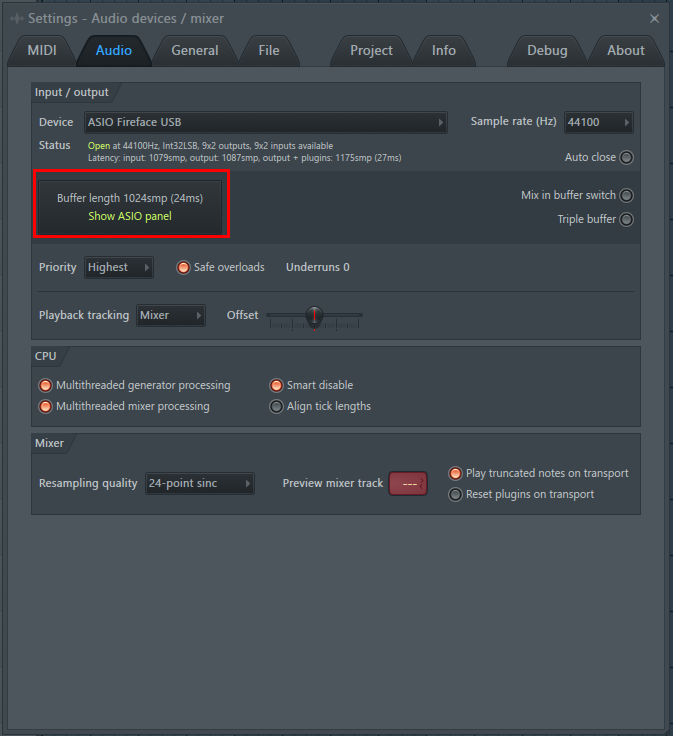The width and height of the screenshot is (673, 736).
Task: Select the File tab
Action: point(268,51)
